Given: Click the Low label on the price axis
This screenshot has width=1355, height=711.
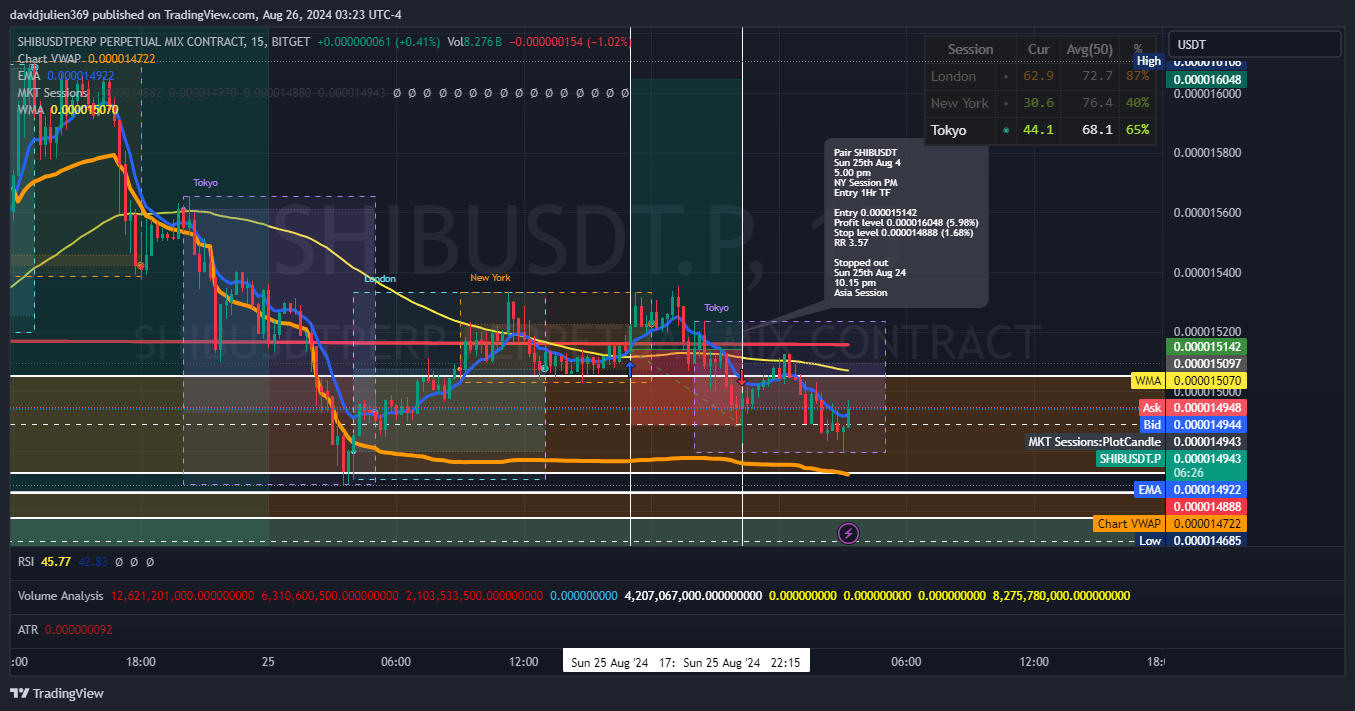Looking at the screenshot, I should 1150,541.
